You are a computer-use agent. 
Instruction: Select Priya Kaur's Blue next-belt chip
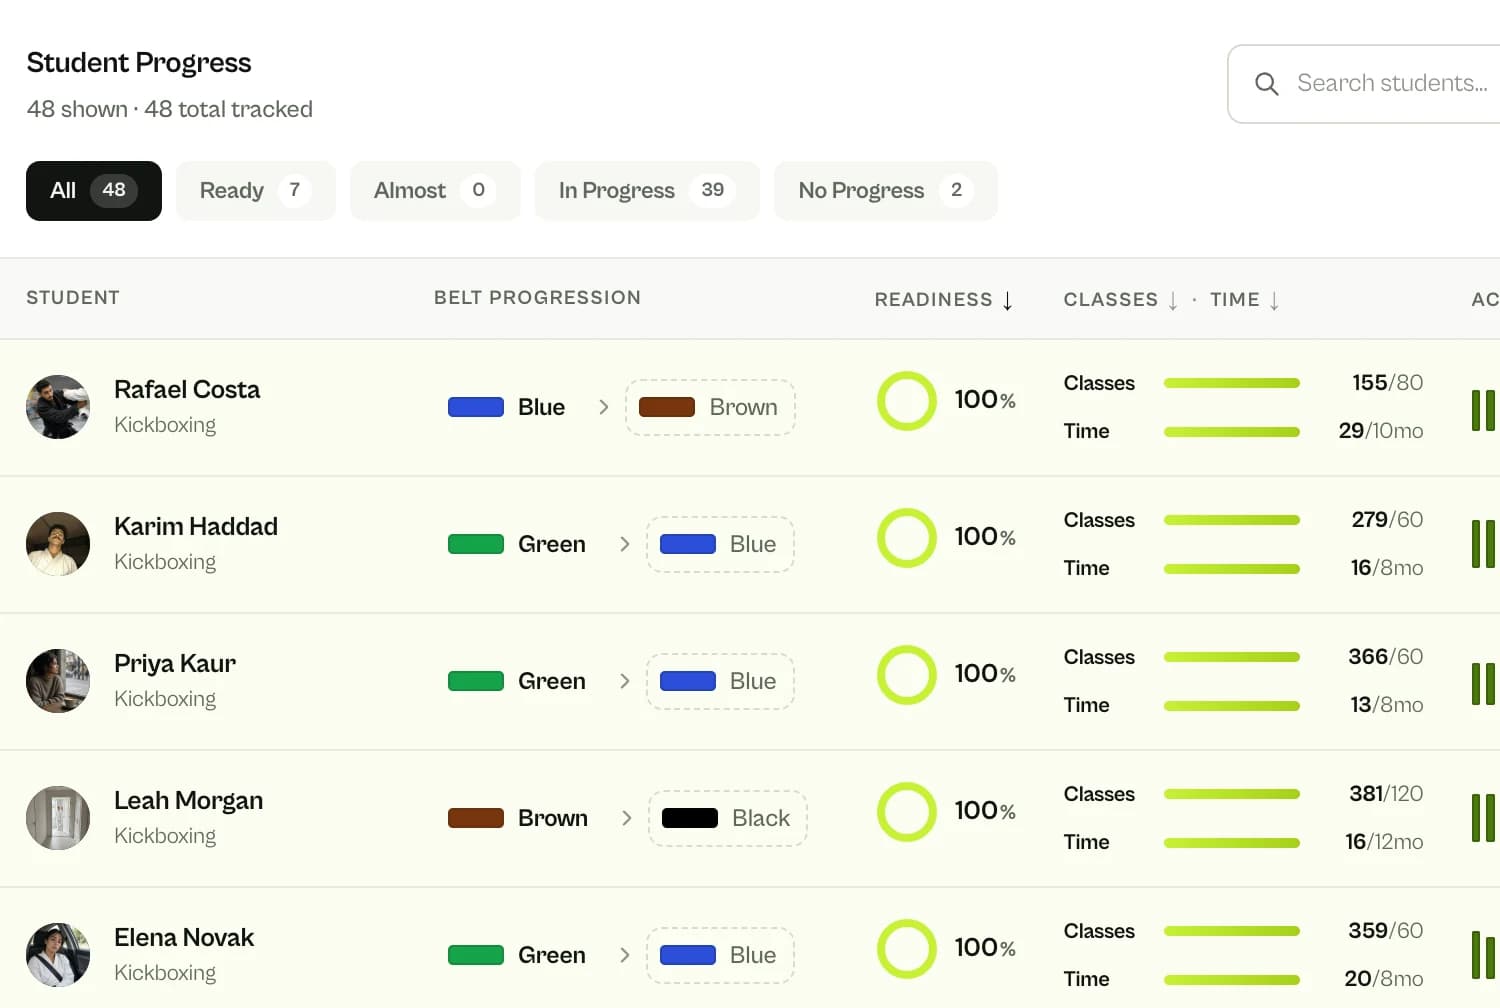(x=720, y=681)
